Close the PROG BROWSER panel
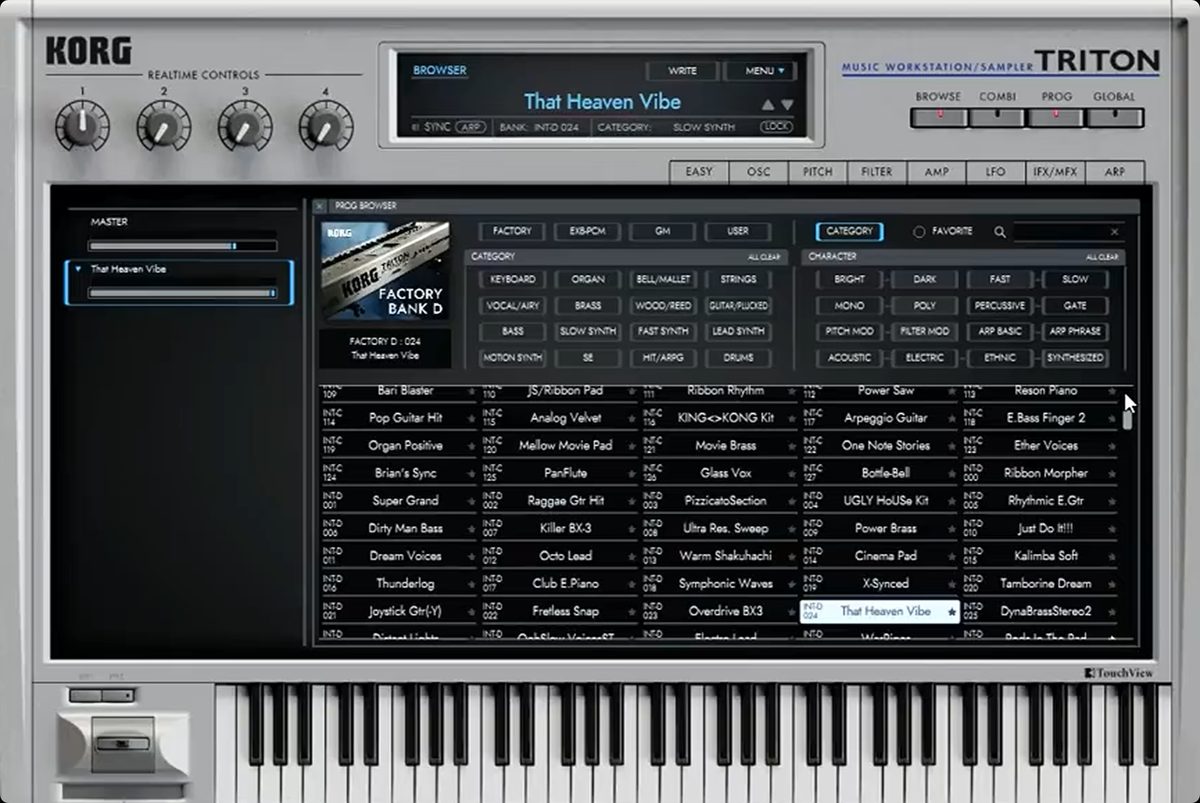Viewport: 1200px width, 803px height. tap(320, 206)
